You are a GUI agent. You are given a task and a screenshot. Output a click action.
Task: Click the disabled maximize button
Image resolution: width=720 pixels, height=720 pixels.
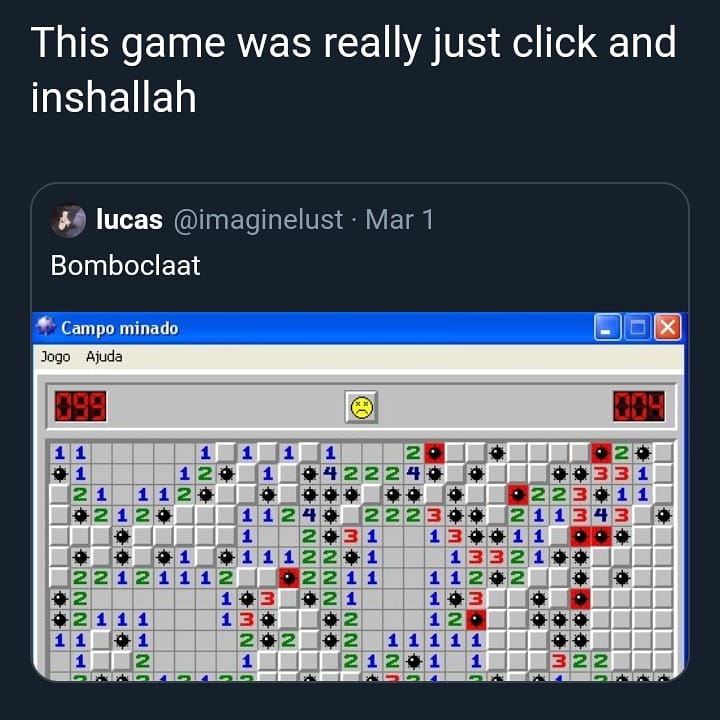tap(637, 327)
